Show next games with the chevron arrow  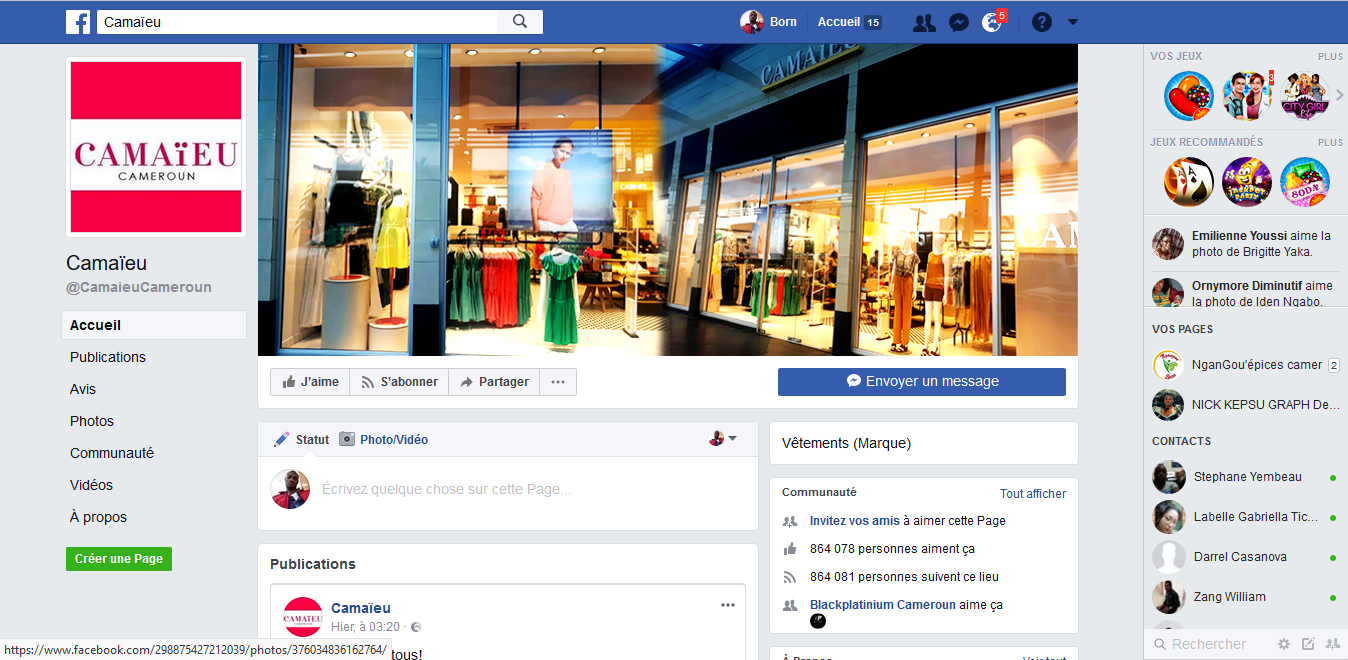(x=1340, y=95)
